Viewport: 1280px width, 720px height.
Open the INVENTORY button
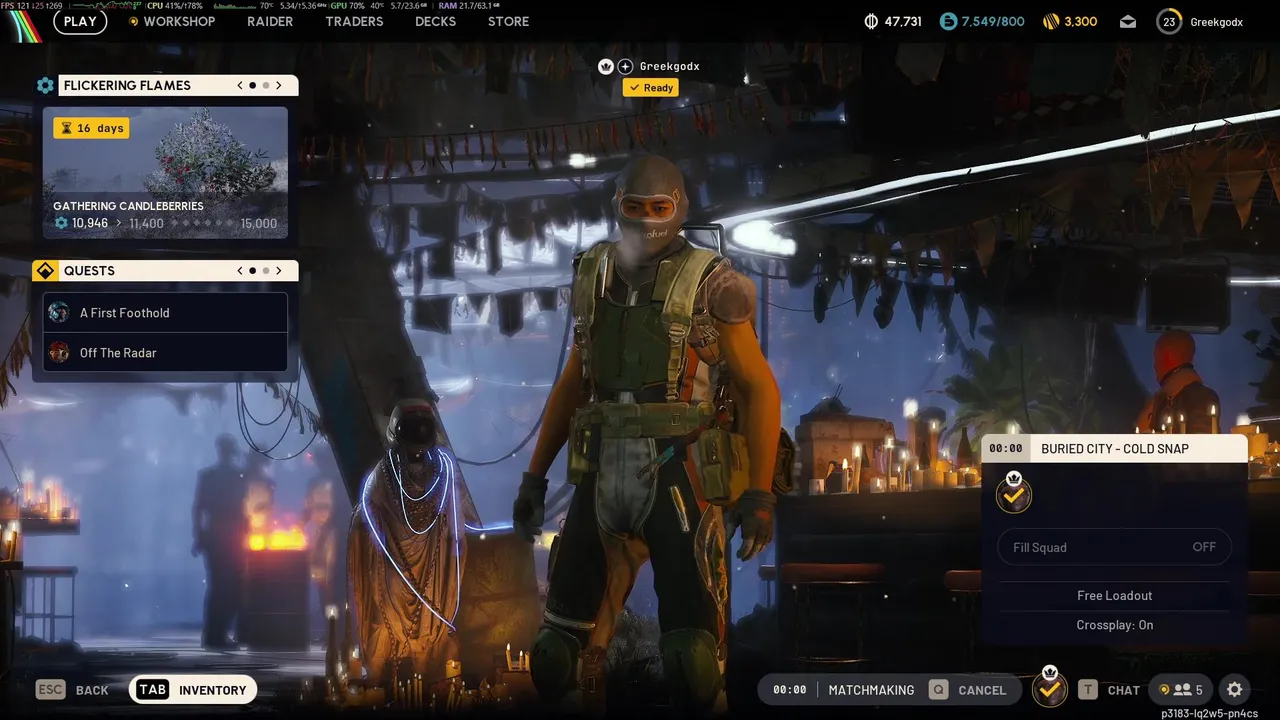click(193, 690)
